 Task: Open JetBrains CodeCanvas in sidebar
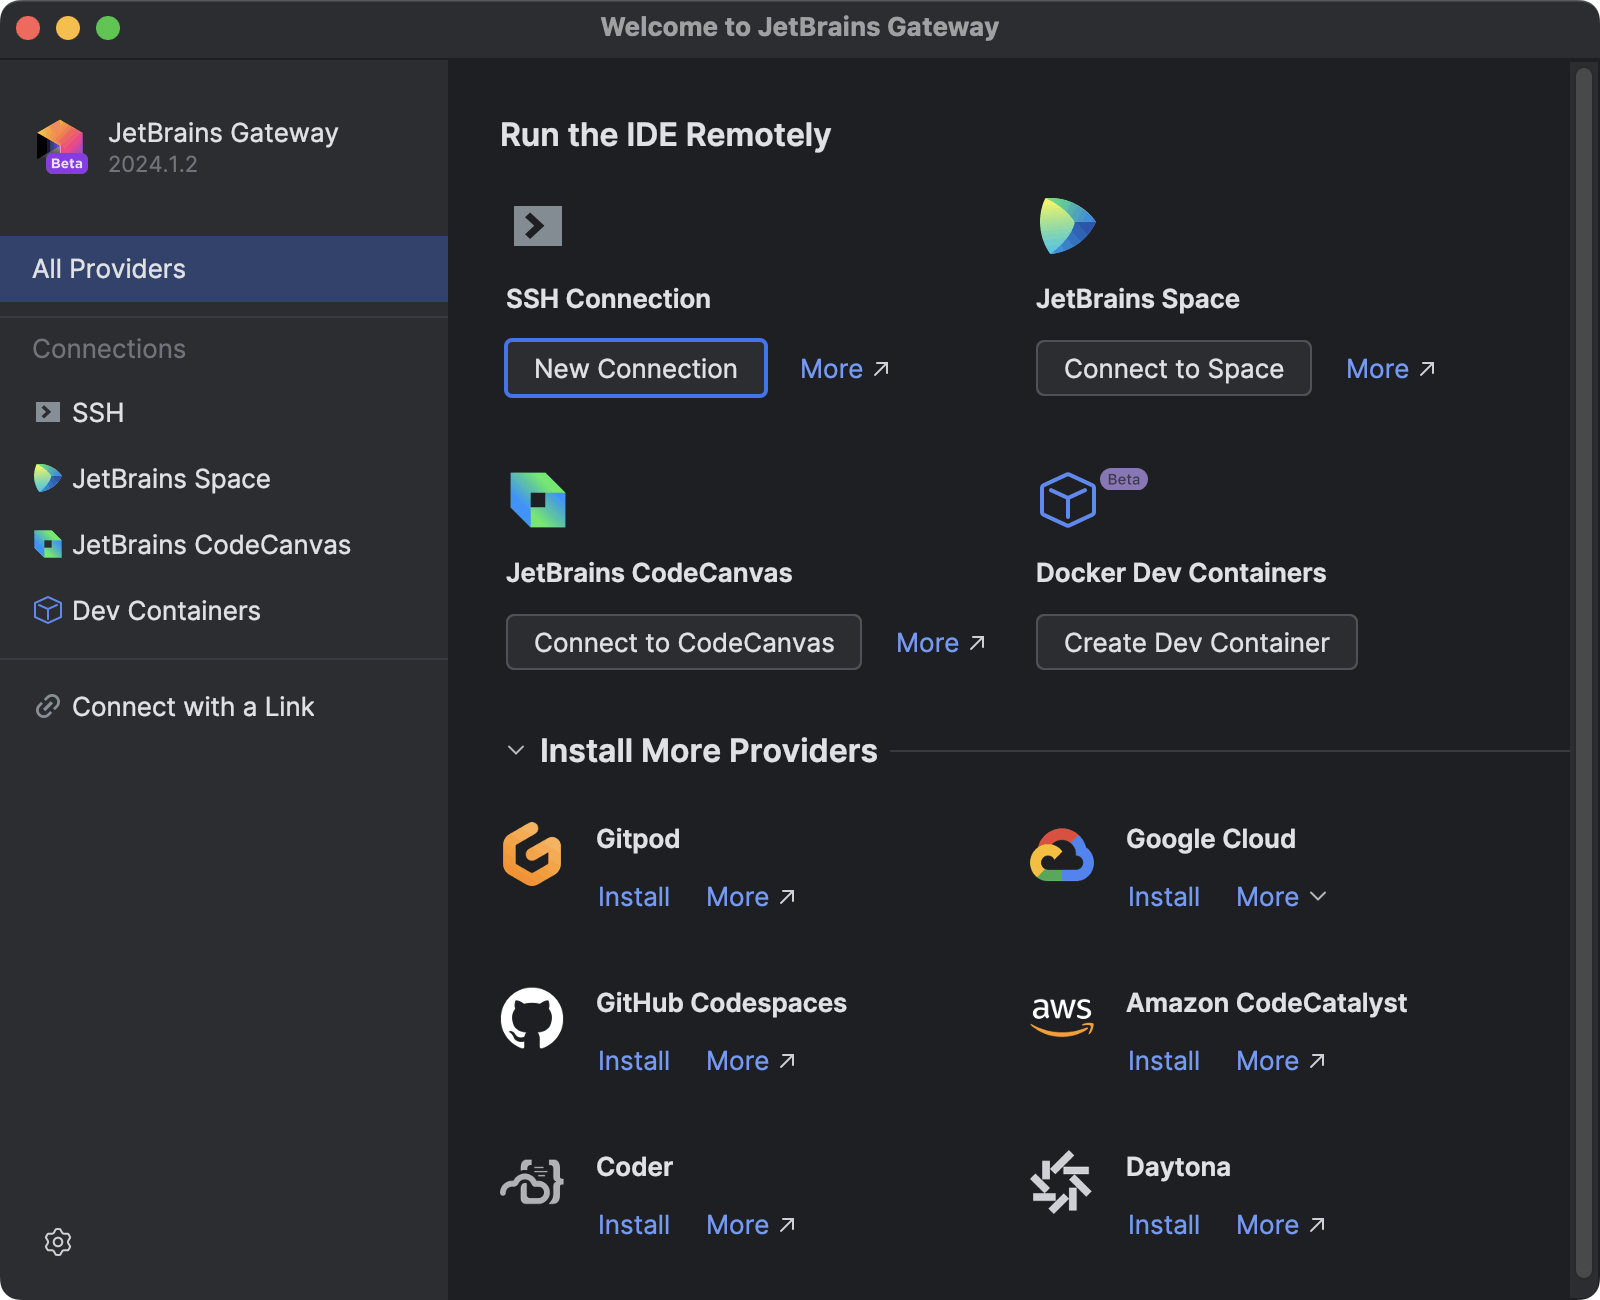(x=224, y=544)
